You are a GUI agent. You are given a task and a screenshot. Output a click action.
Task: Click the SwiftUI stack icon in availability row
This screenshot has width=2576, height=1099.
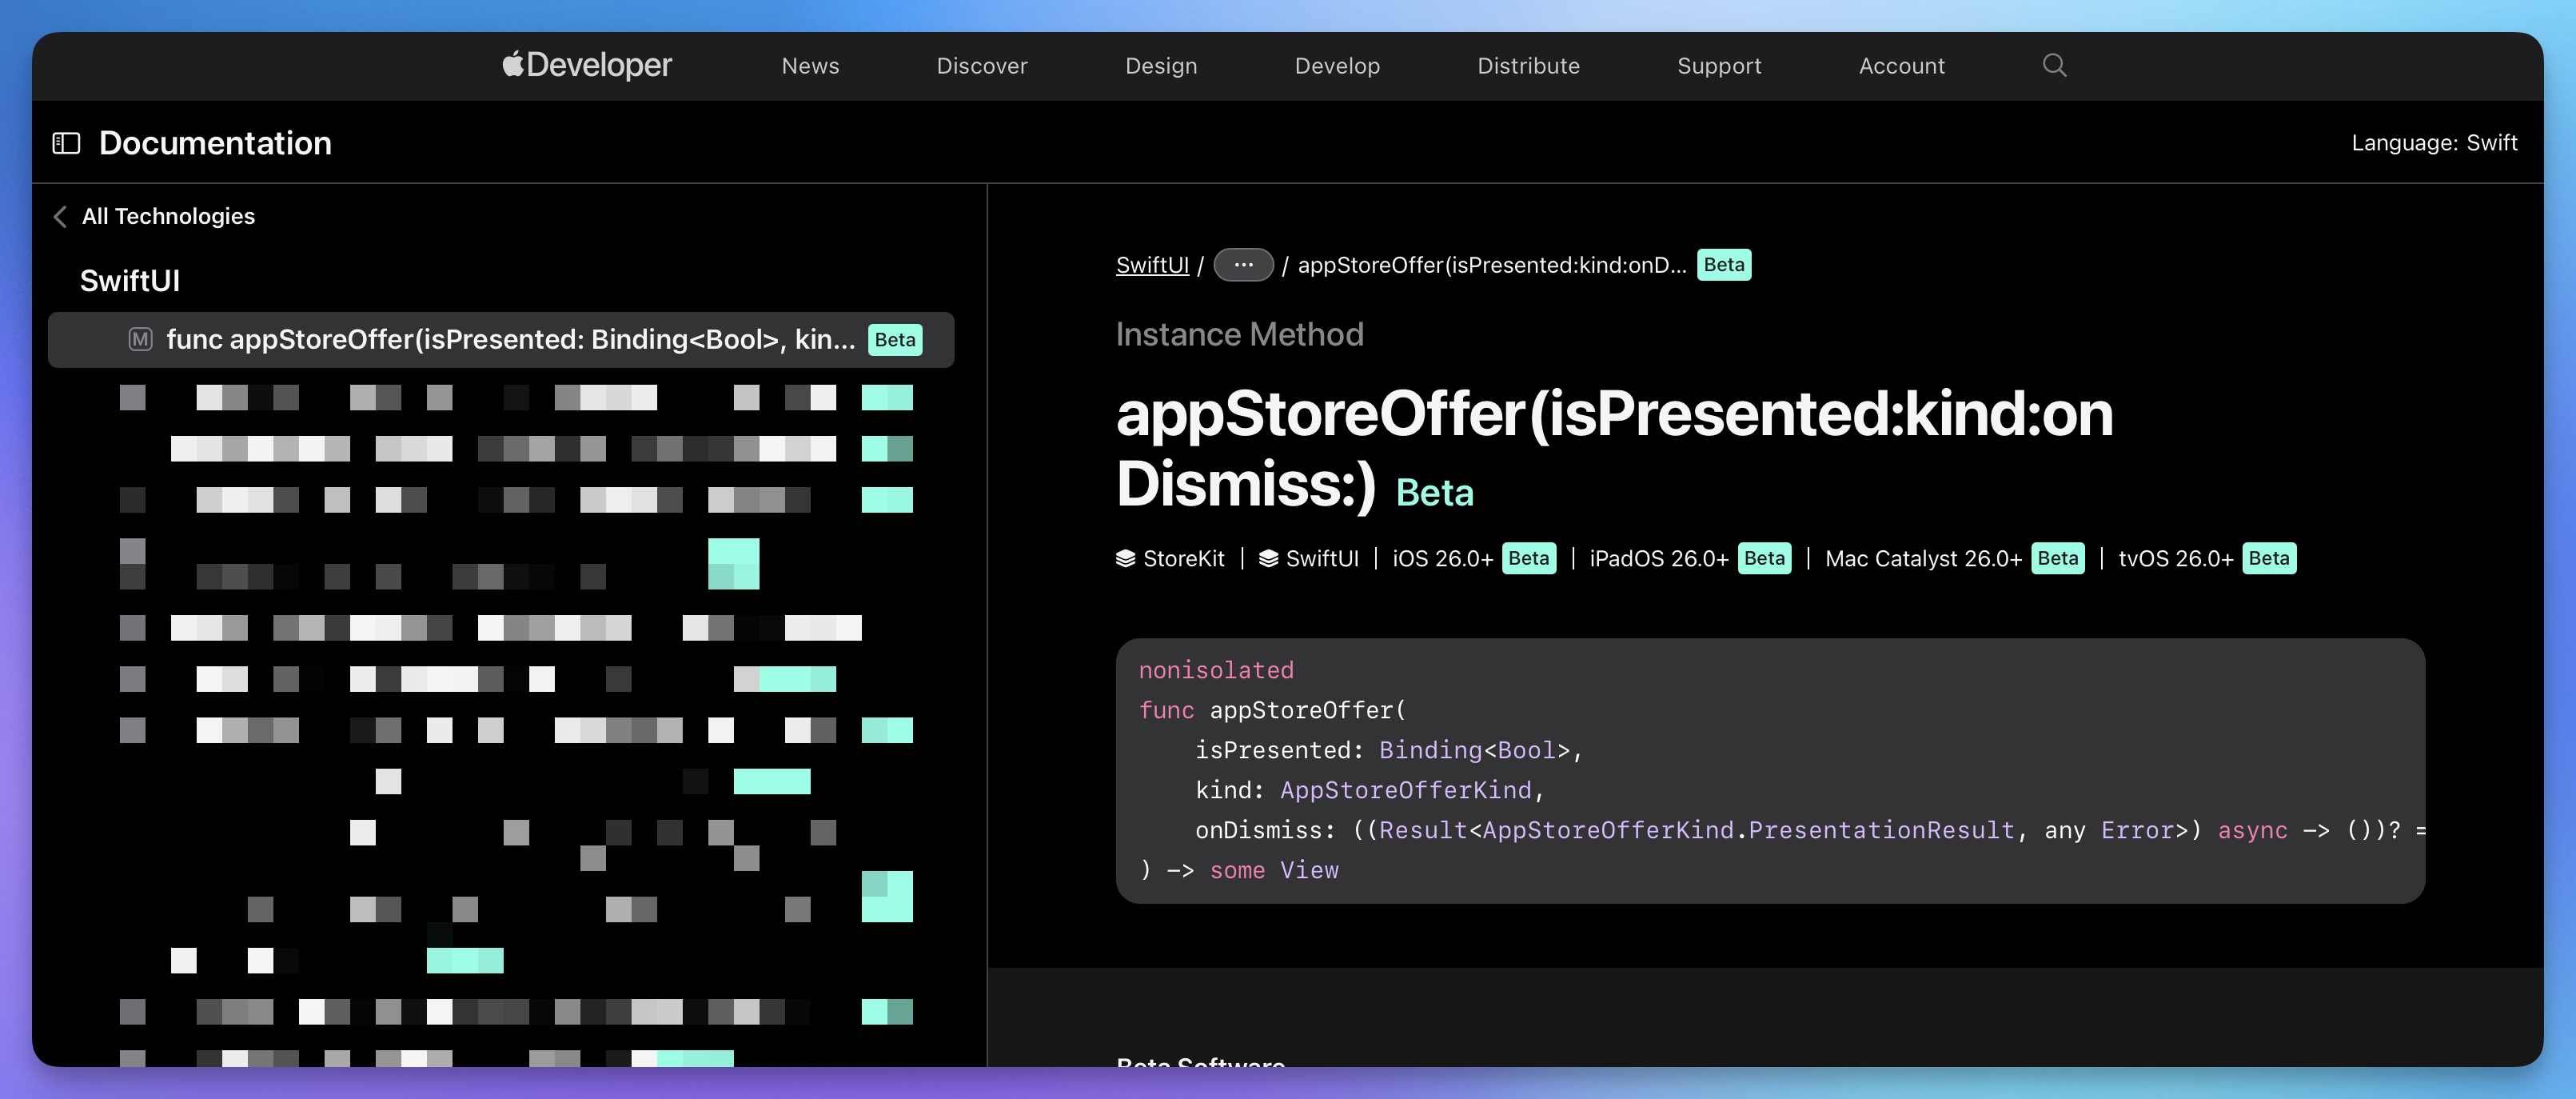[x=1268, y=558]
